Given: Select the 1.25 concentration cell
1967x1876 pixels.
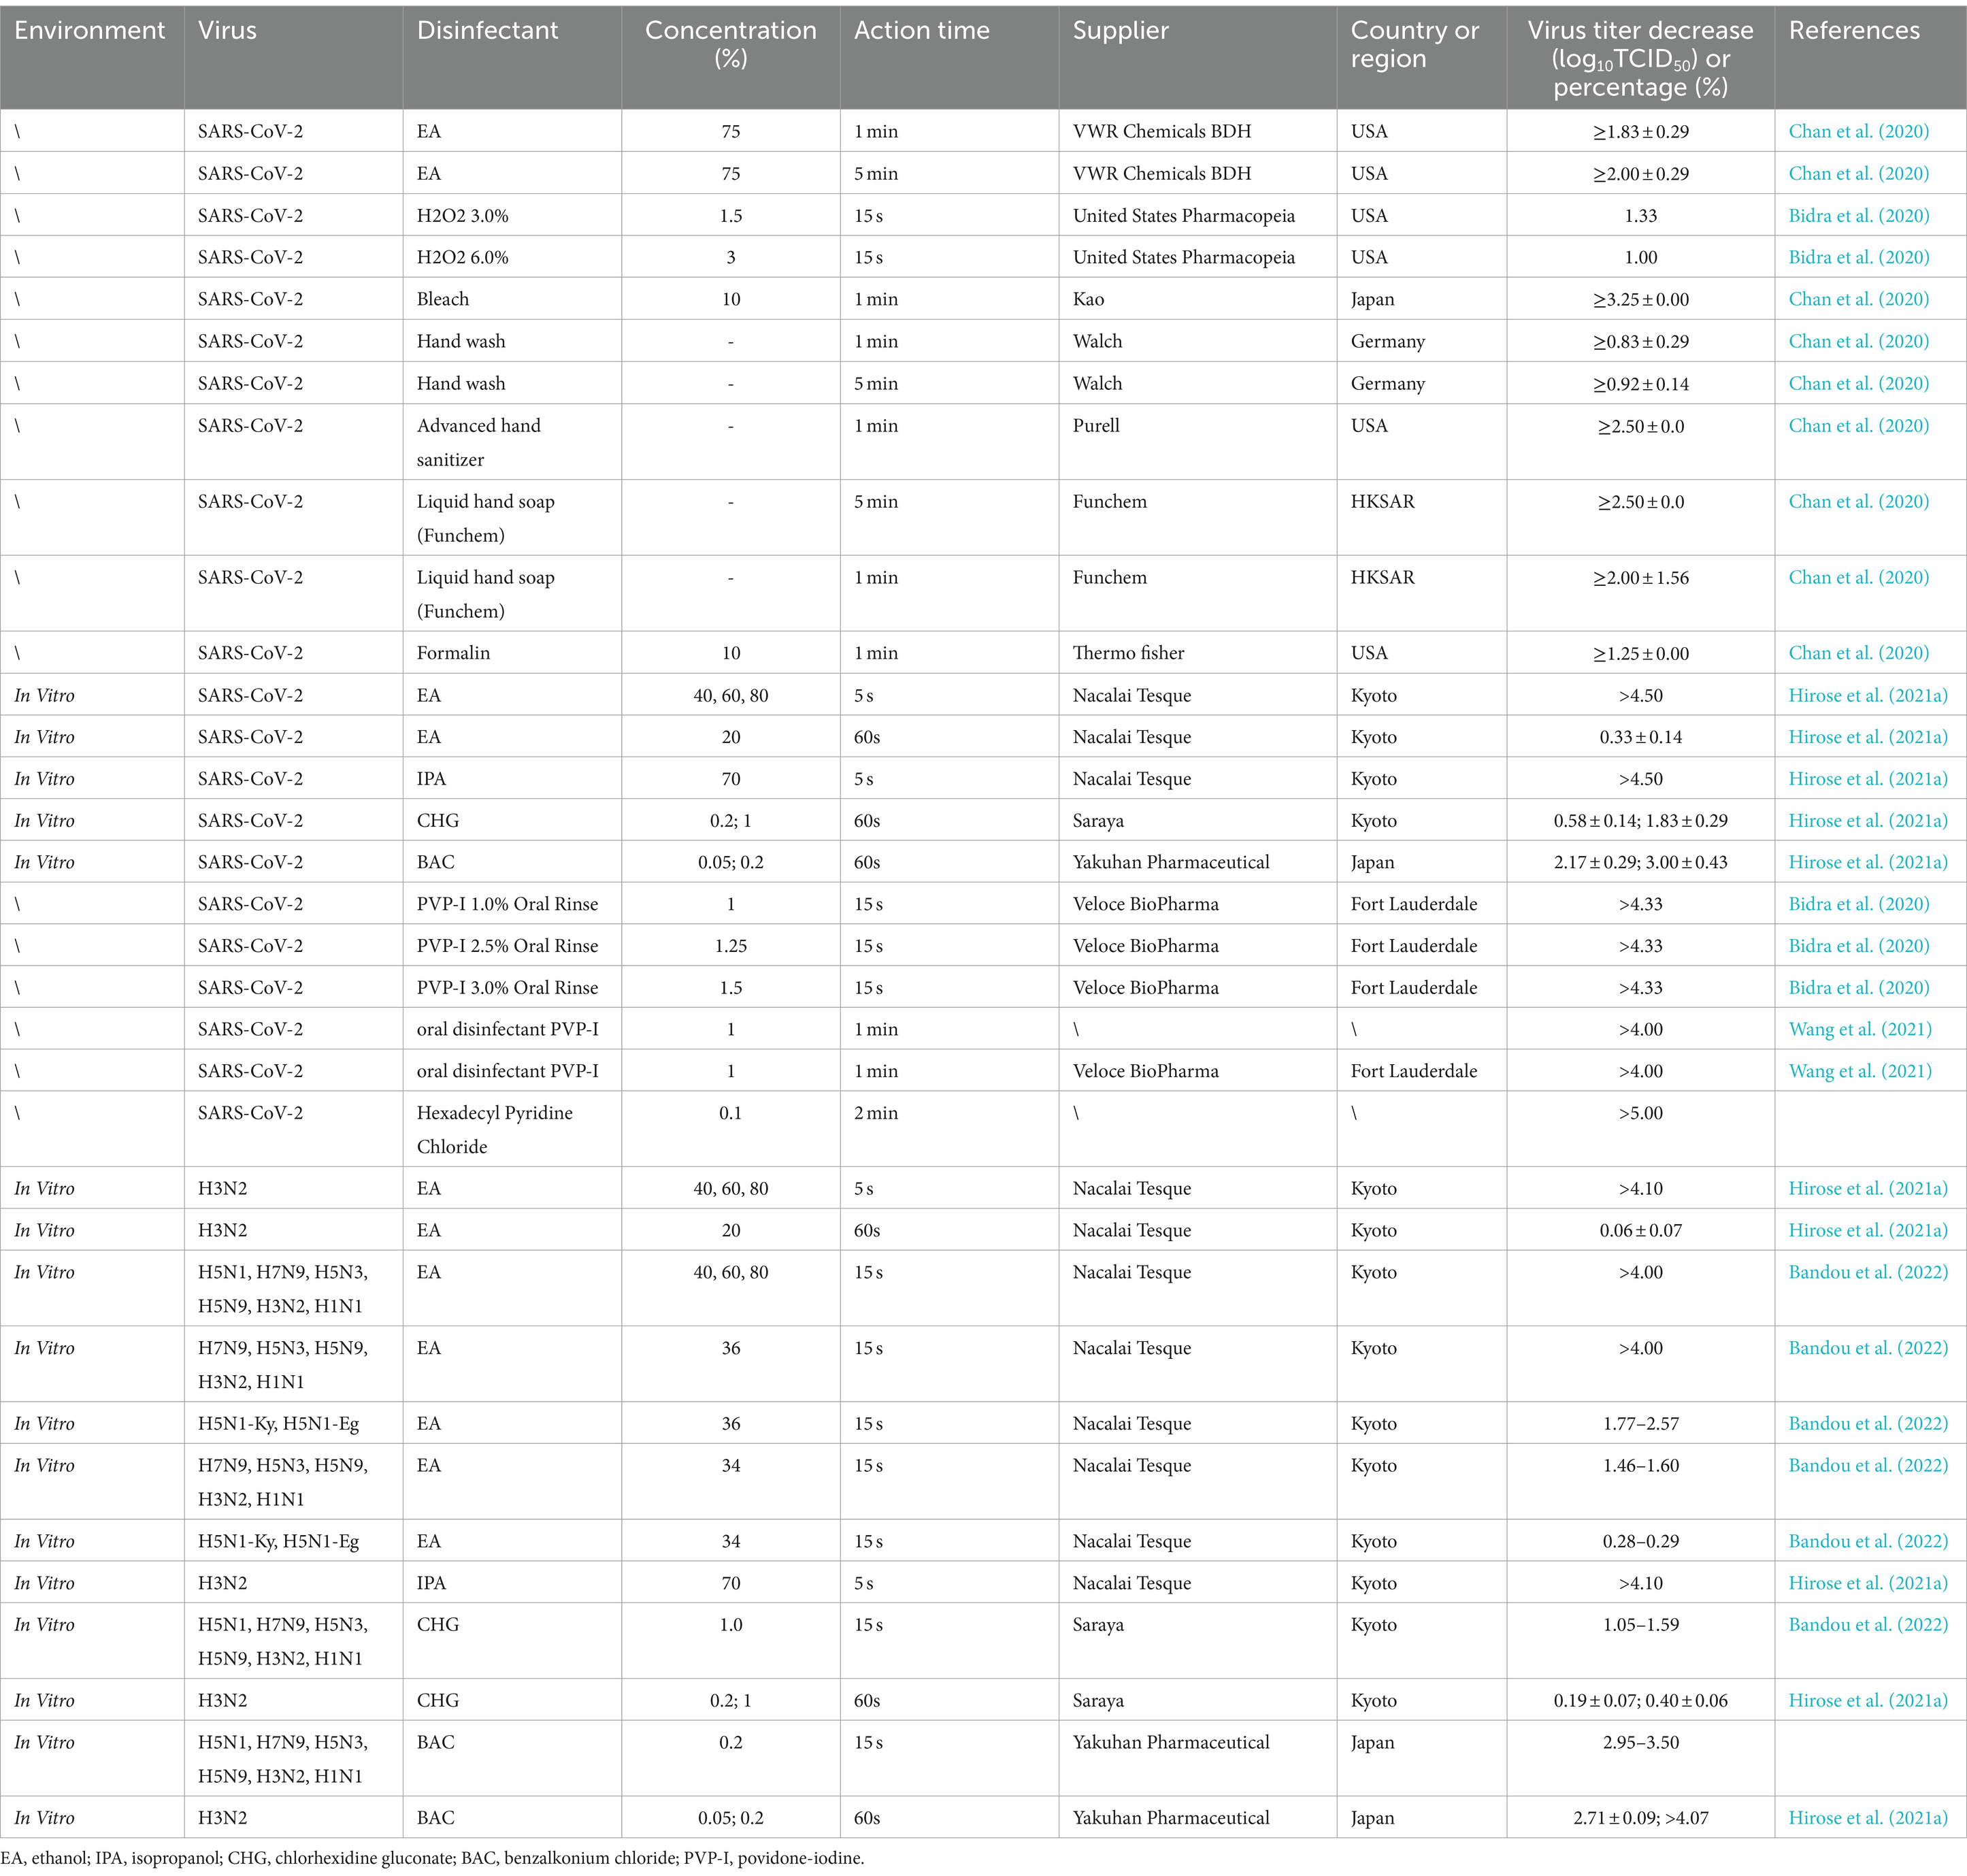Looking at the screenshot, I should click(x=731, y=946).
